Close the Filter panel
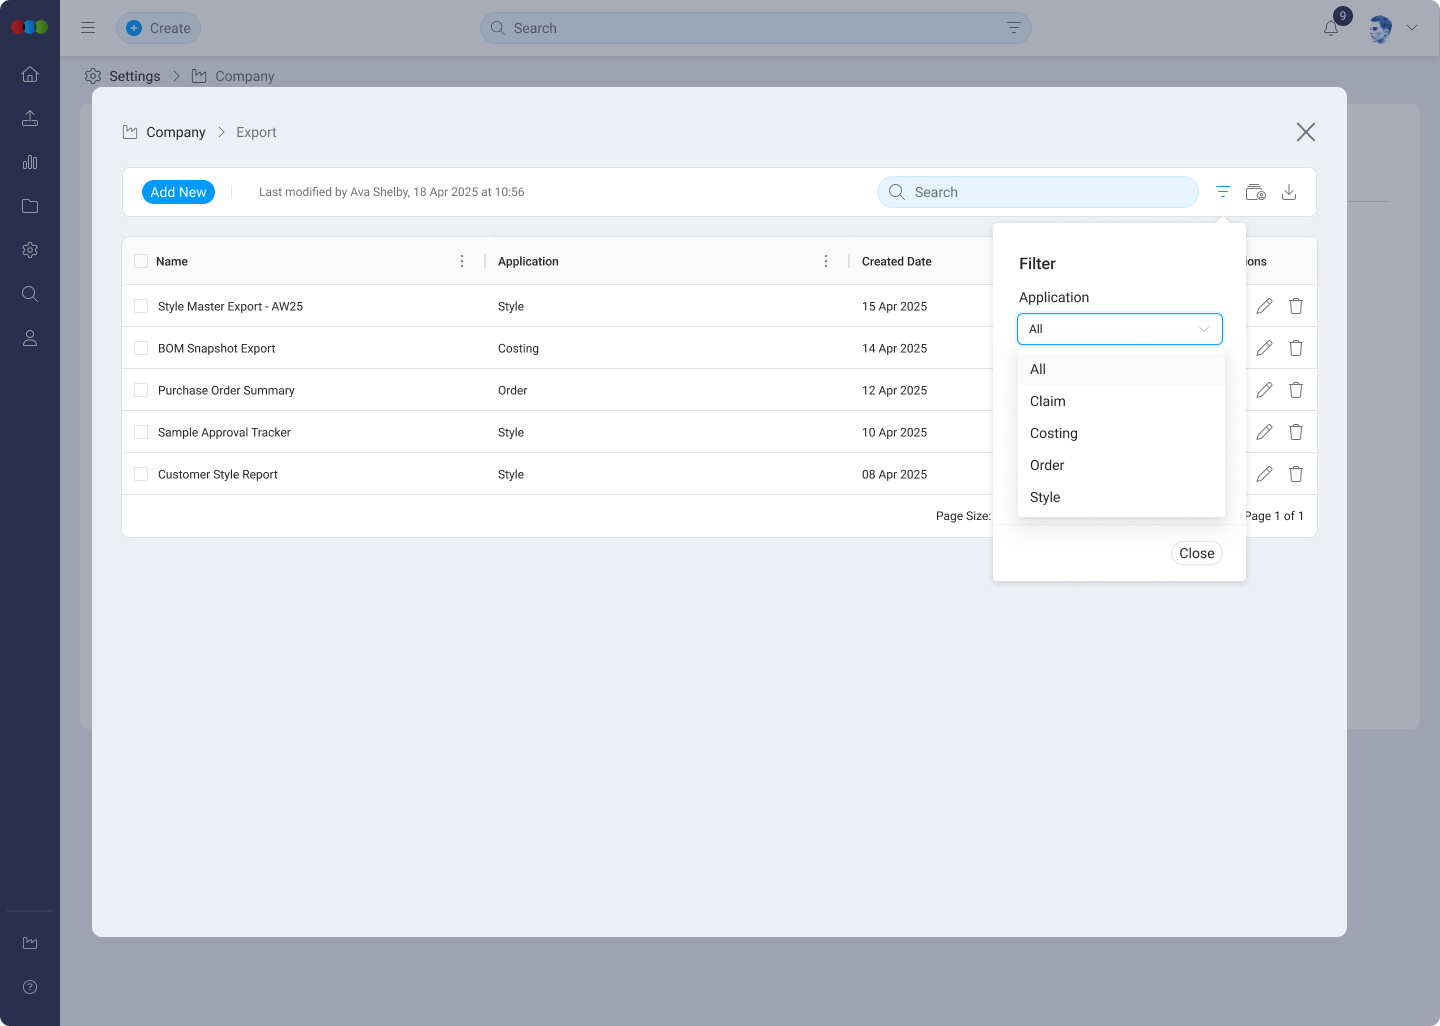Image resolution: width=1440 pixels, height=1026 pixels. 1196,553
